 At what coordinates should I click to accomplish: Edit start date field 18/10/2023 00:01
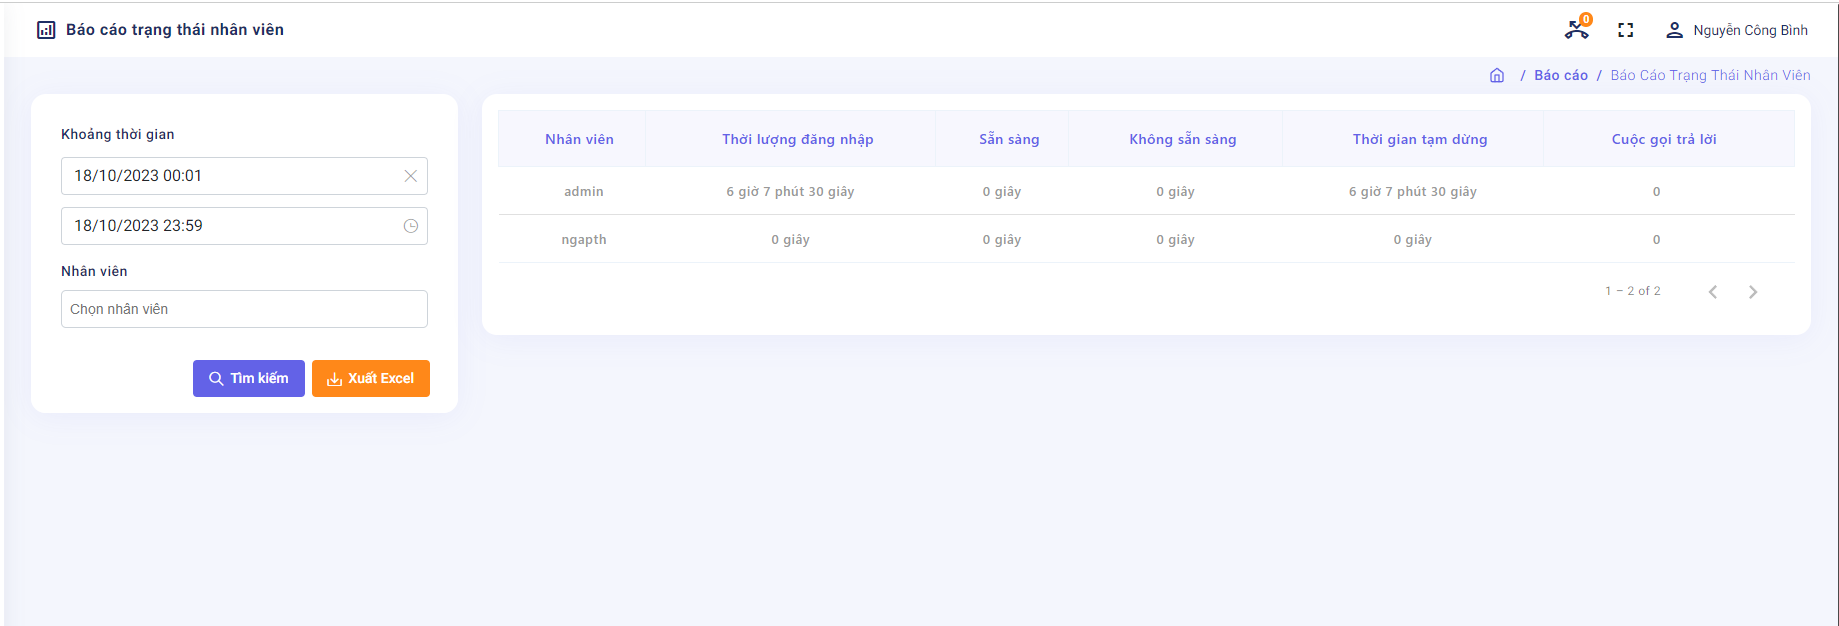244,176
